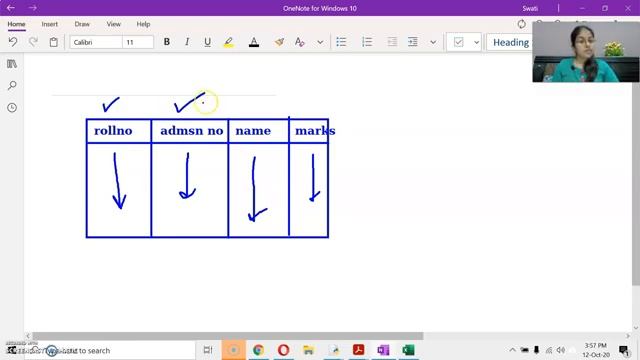Open the Search magnifier in sidebar

click(12, 85)
